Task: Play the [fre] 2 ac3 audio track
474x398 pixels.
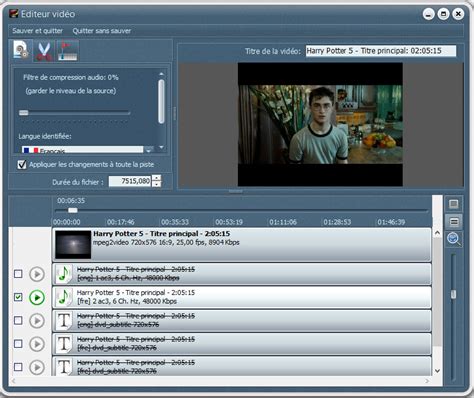Action: coord(37,297)
